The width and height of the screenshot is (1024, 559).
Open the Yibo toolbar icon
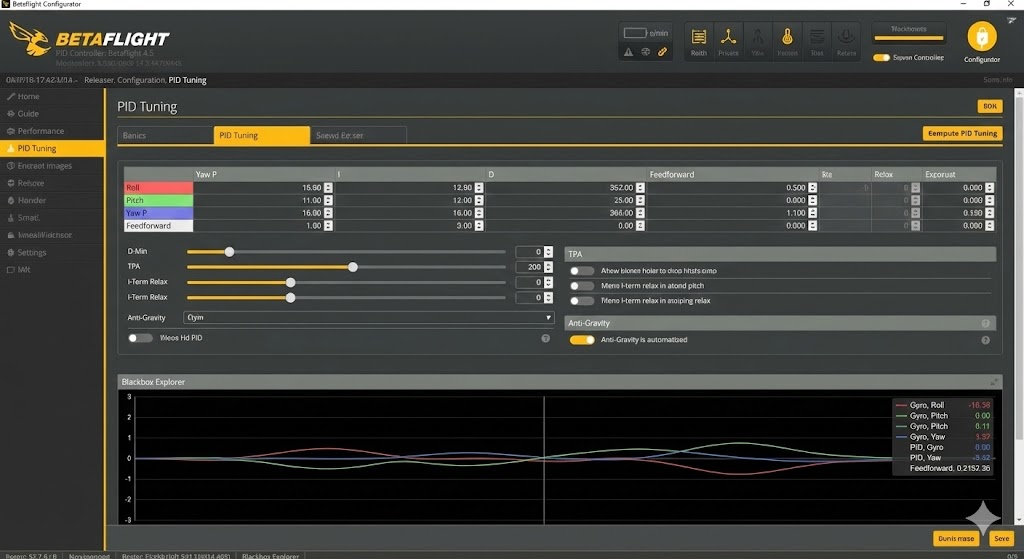[758, 42]
